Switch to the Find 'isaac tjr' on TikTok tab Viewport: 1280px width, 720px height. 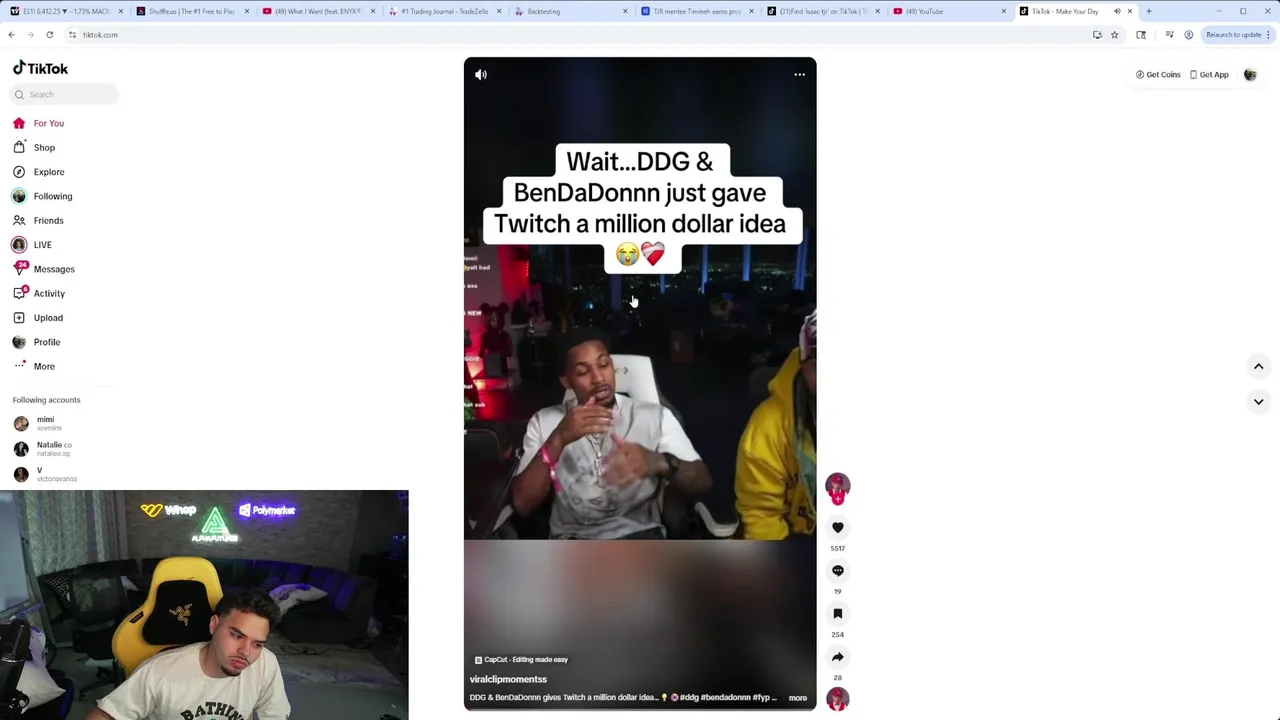[x=822, y=11]
